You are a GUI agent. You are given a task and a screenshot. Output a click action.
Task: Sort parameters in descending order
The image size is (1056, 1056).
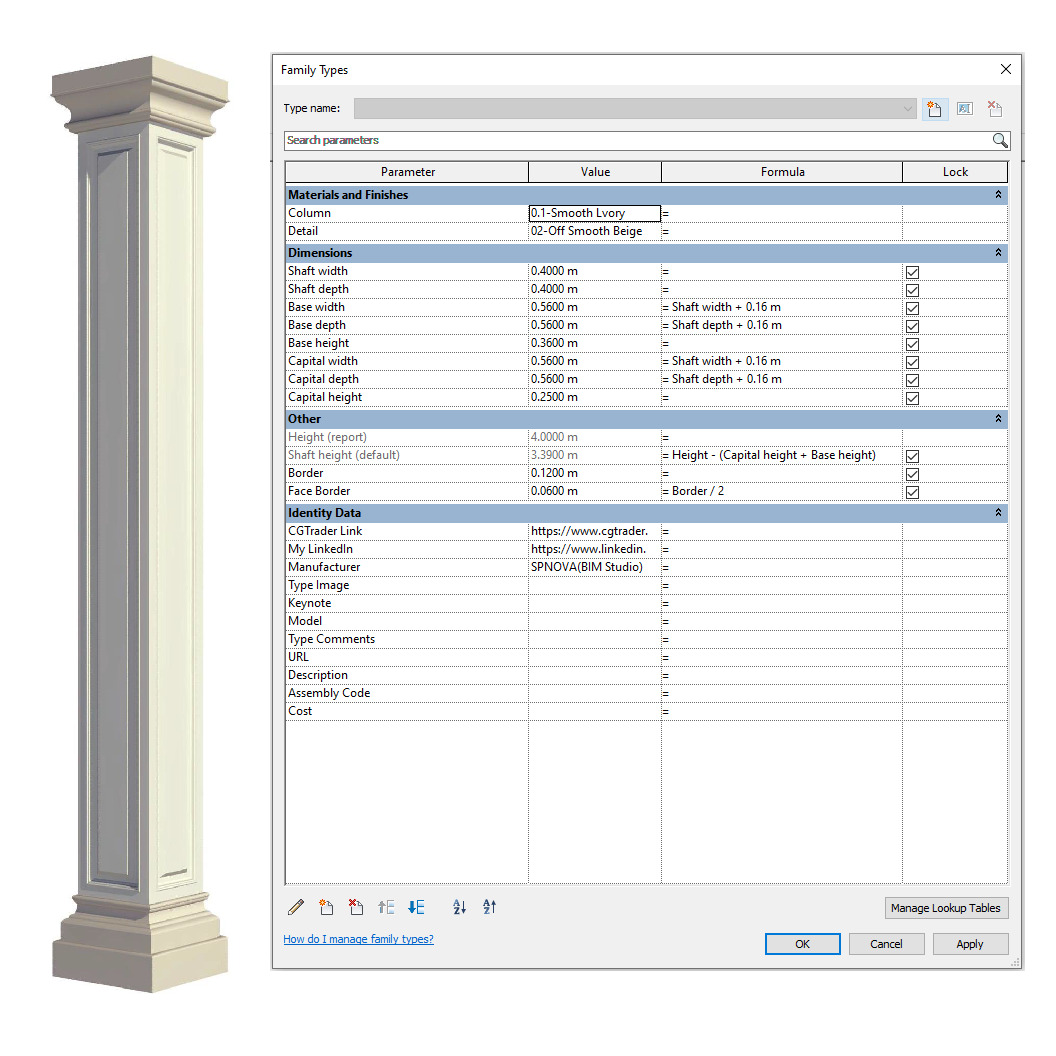(490, 907)
